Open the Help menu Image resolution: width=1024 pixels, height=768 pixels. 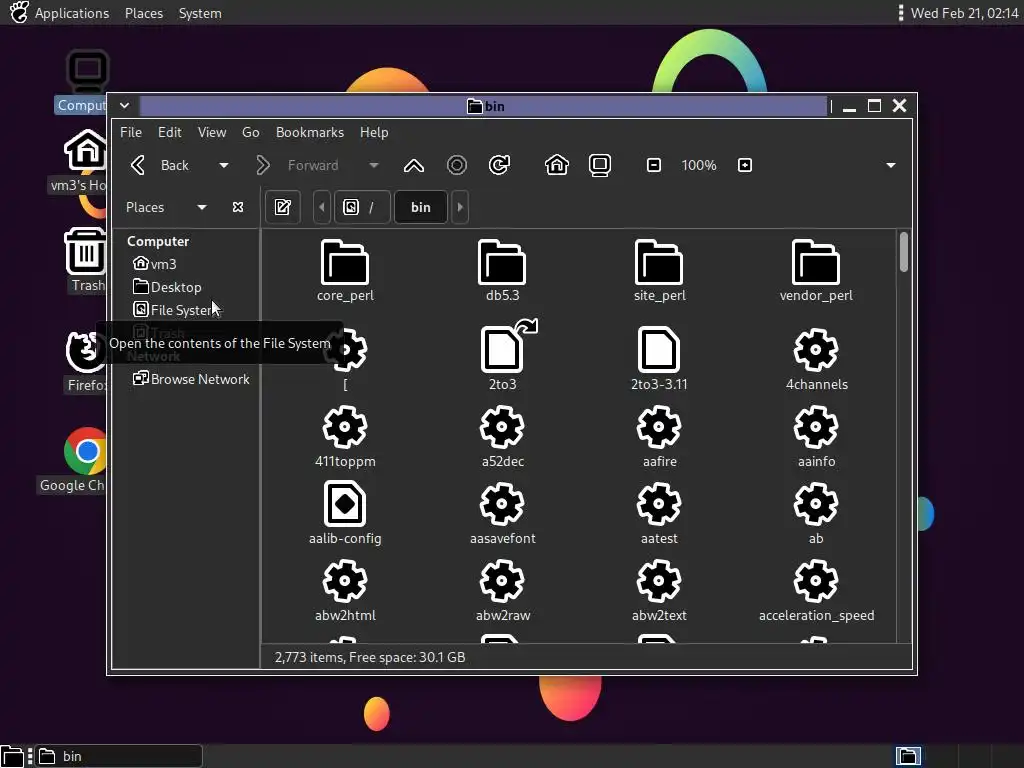pyautogui.click(x=374, y=132)
